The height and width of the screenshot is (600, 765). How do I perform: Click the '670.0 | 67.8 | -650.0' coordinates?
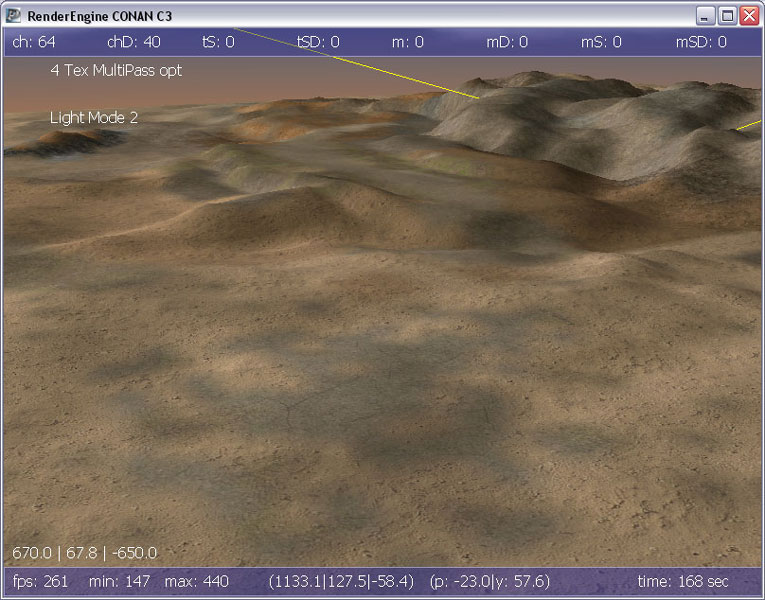point(84,552)
